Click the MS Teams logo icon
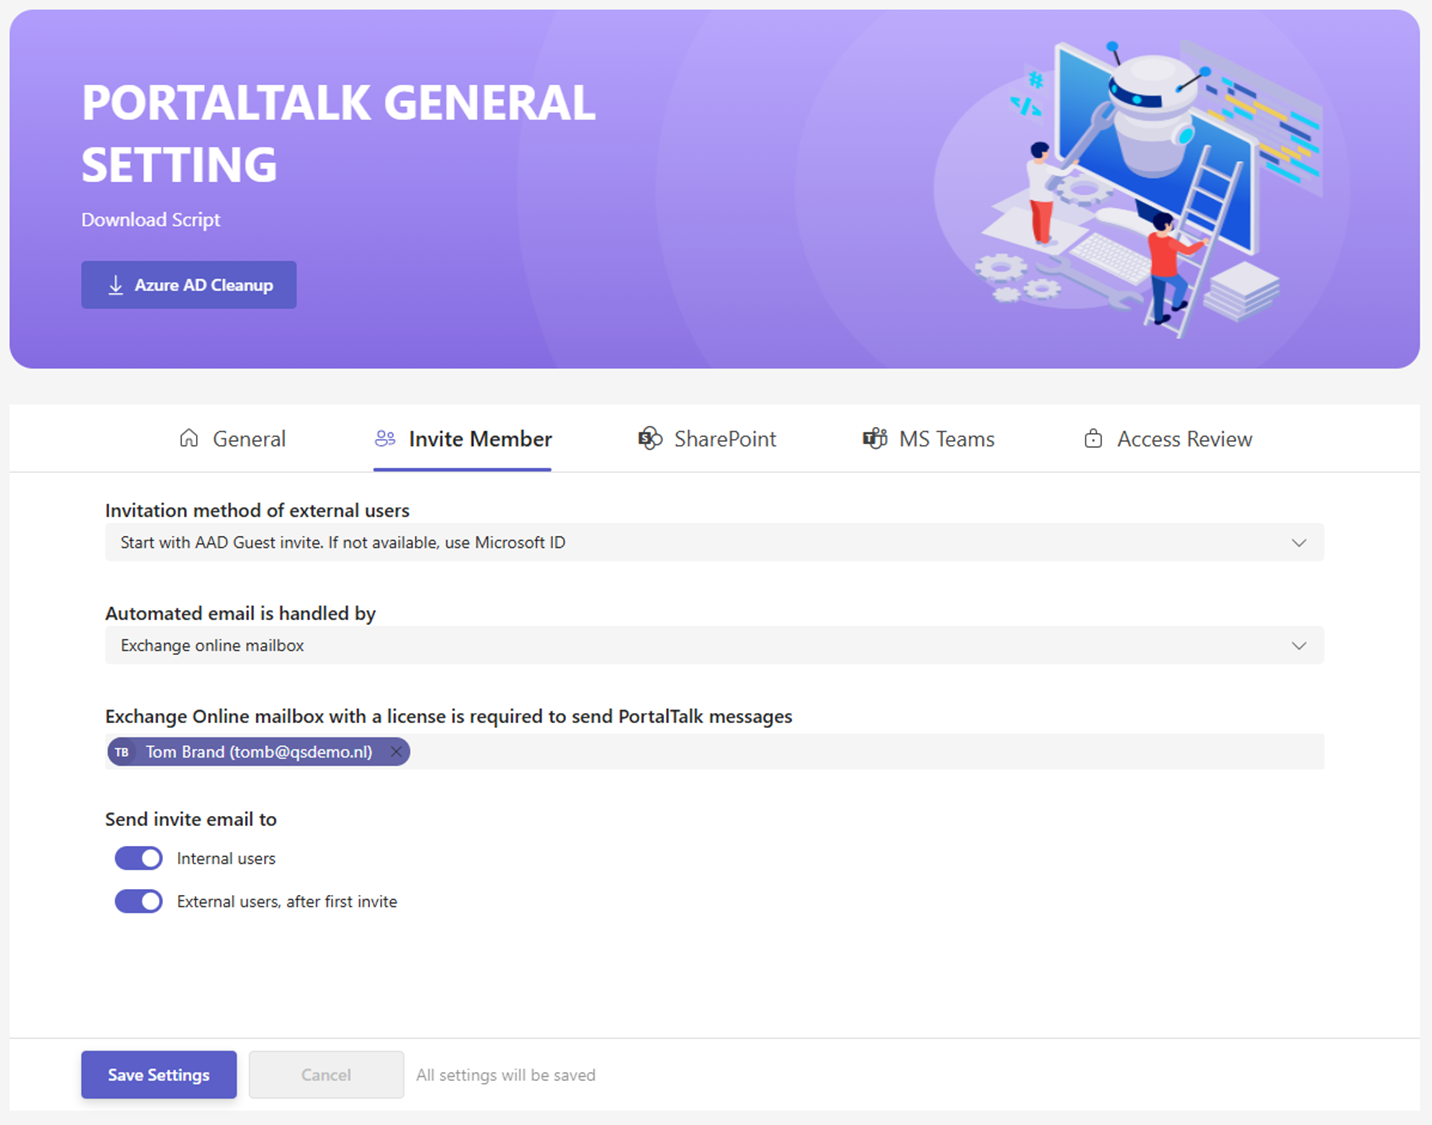The height and width of the screenshot is (1125, 1432). (x=875, y=438)
